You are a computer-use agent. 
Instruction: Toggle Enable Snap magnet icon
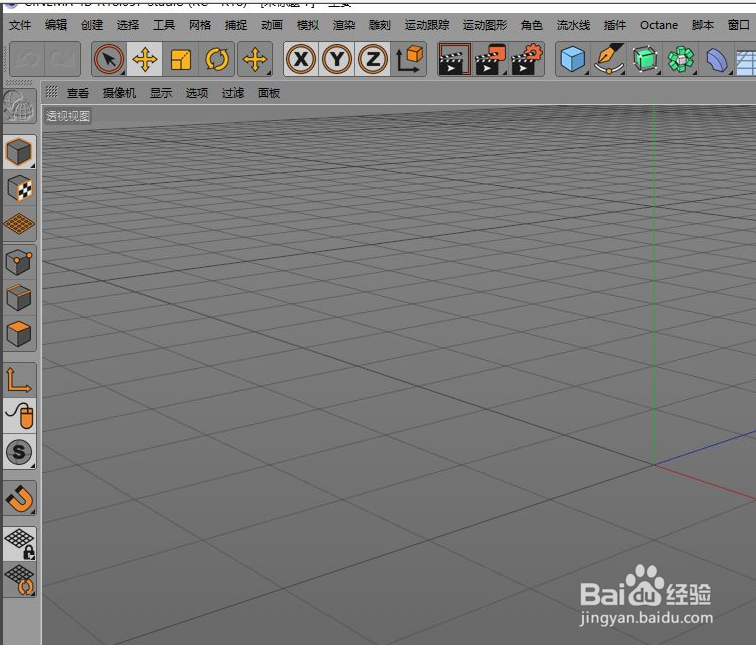pyautogui.click(x=19, y=498)
